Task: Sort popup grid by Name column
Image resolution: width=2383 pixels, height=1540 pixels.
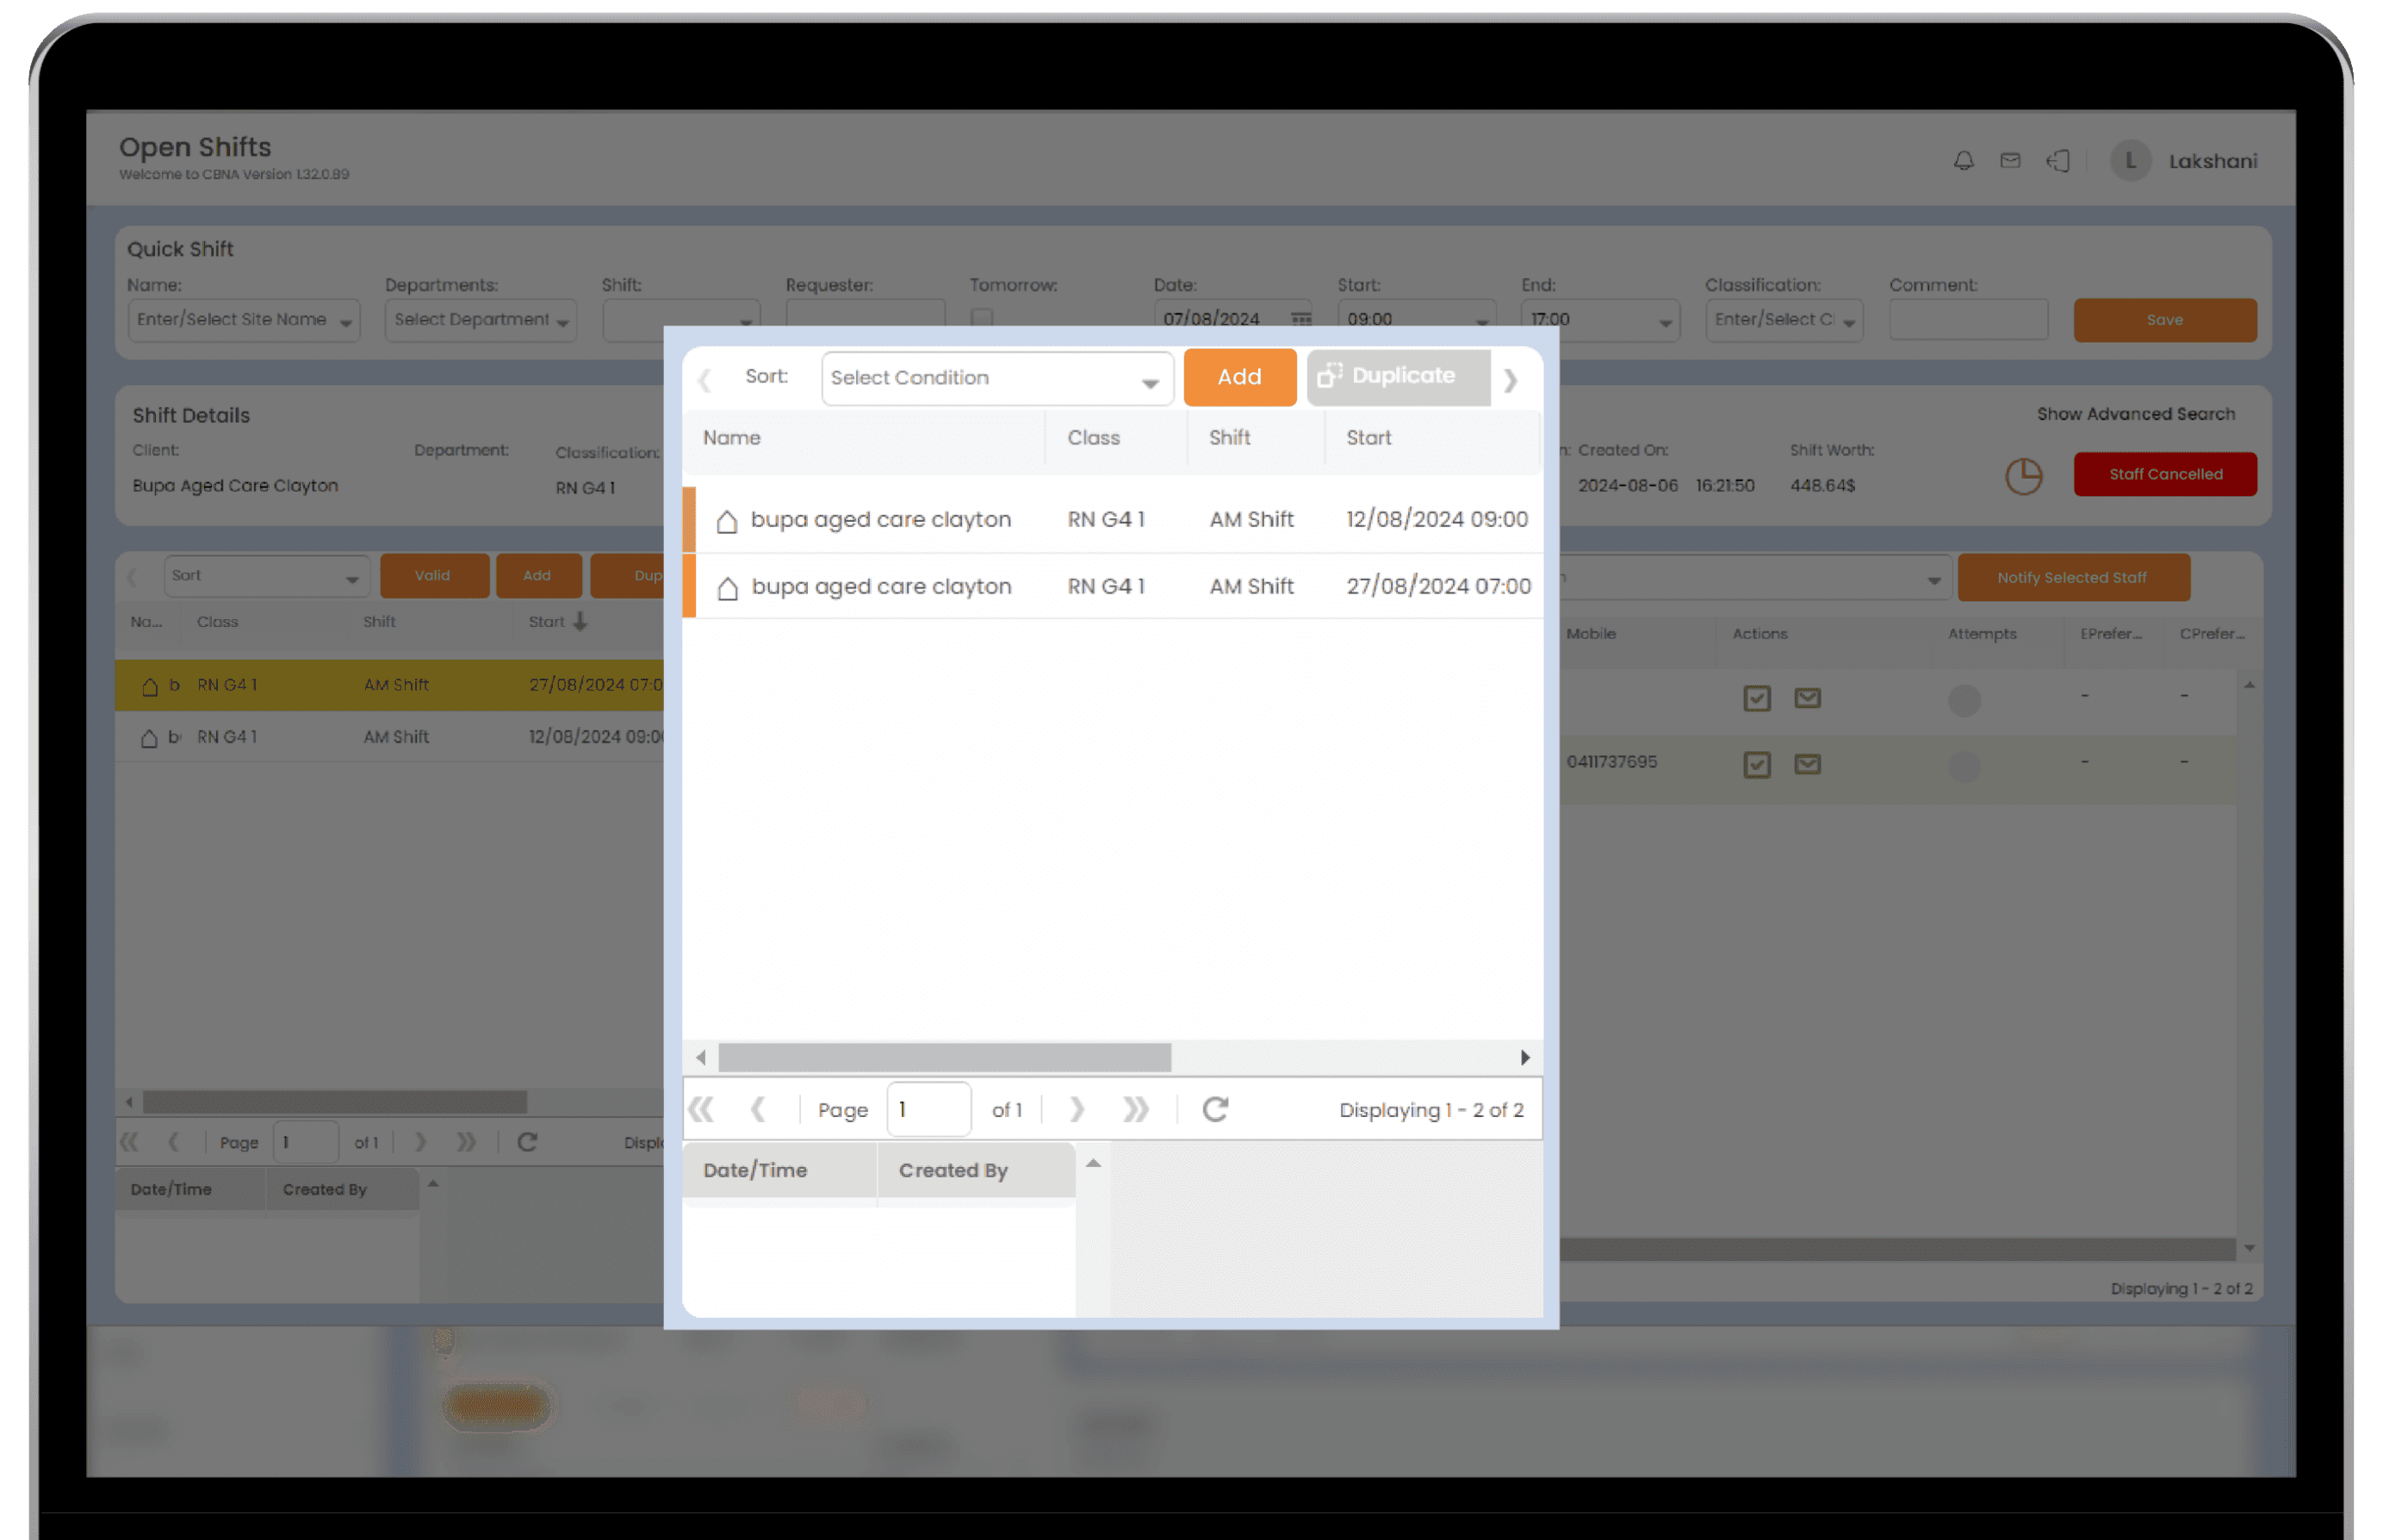Action: [x=864, y=437]
